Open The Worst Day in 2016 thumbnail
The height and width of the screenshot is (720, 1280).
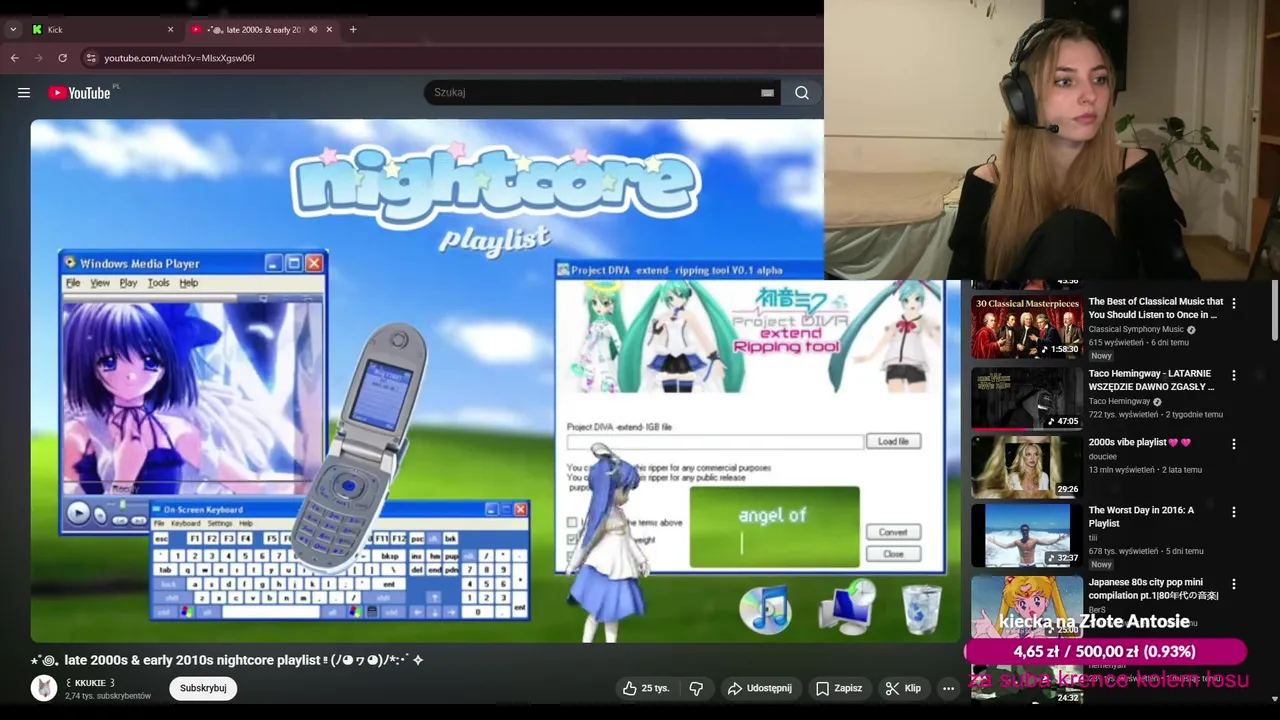click(1027, 535)
